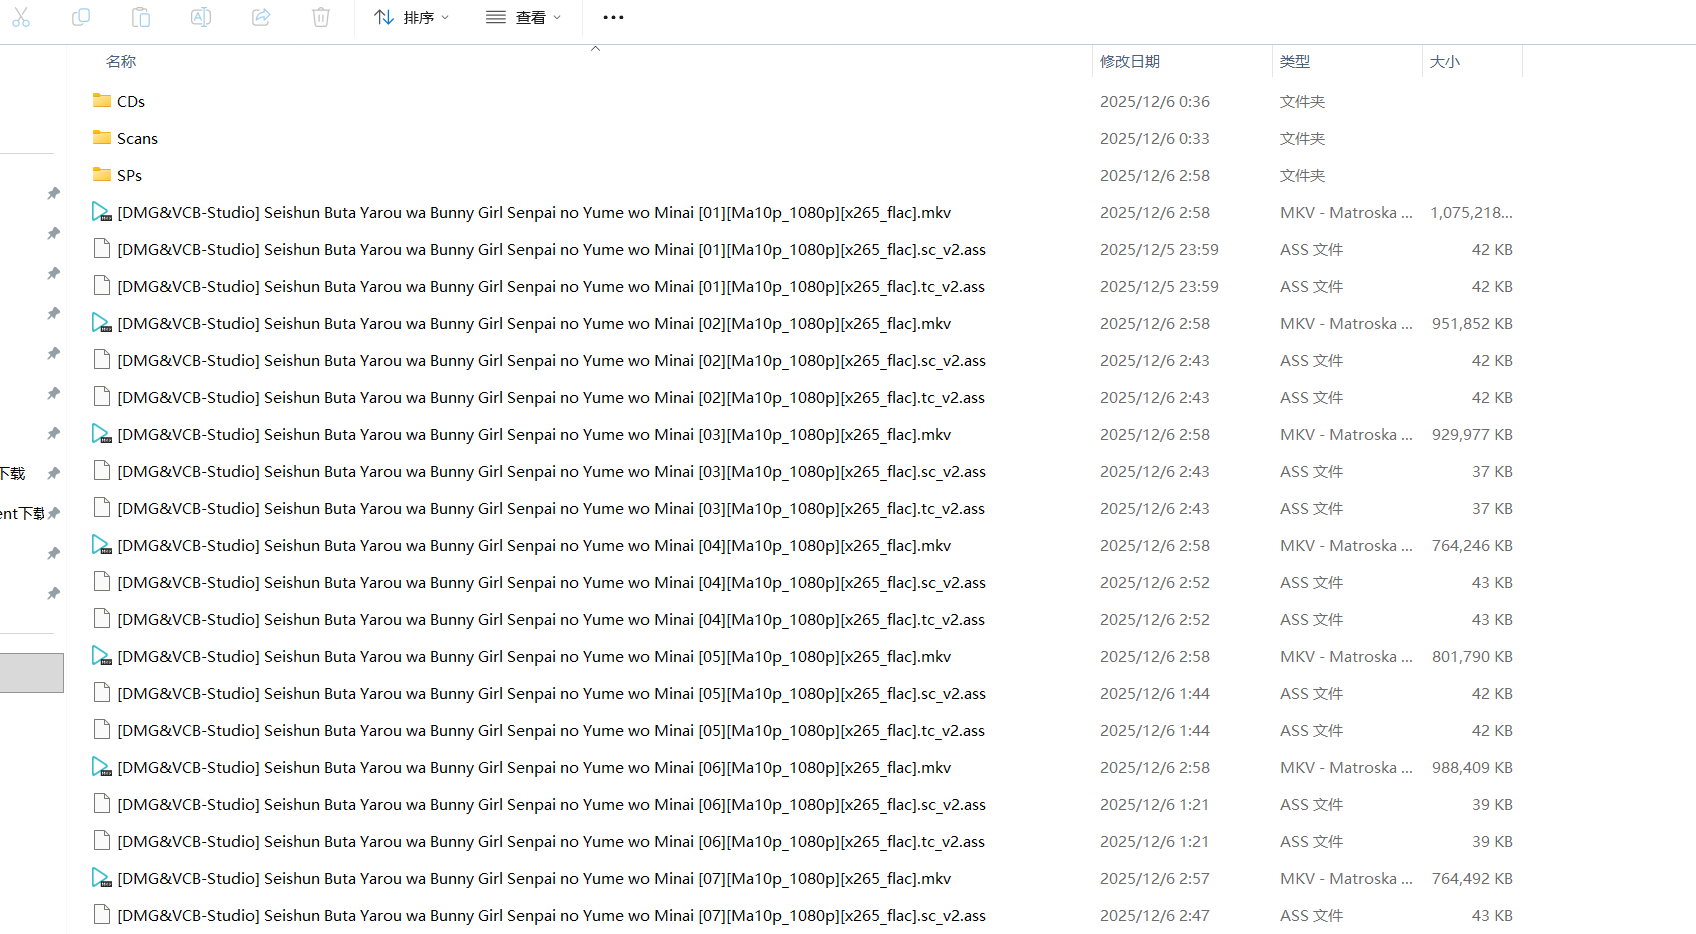This screenshot has width=1696, height=934.
Task: Click the size value 764,246 KB
Action: tap(1472, 545)
